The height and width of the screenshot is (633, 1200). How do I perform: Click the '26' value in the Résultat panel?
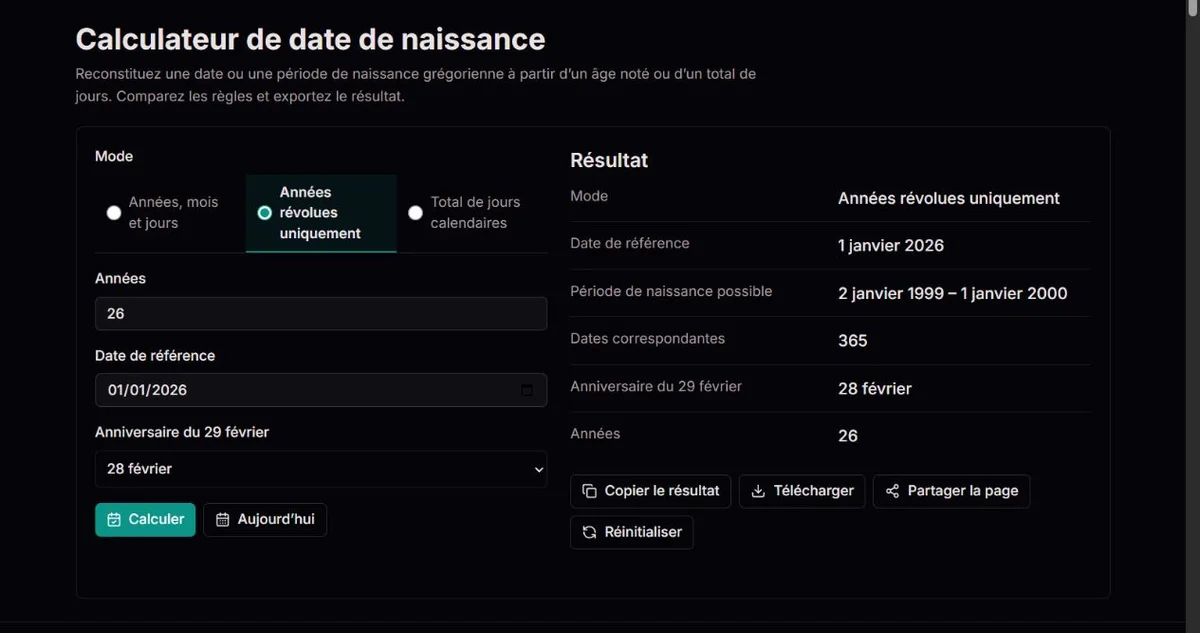848,436
